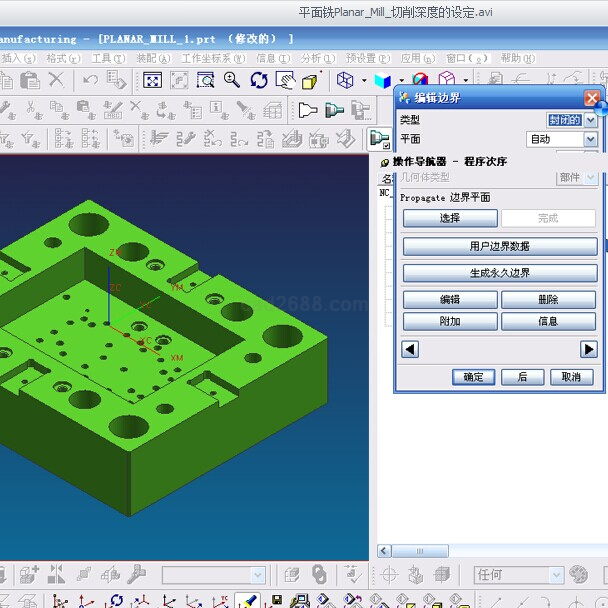The width and height of the screenshot is (608, 608).
Task: Click the Pan hand tool
Action: (x=285, y=81)
